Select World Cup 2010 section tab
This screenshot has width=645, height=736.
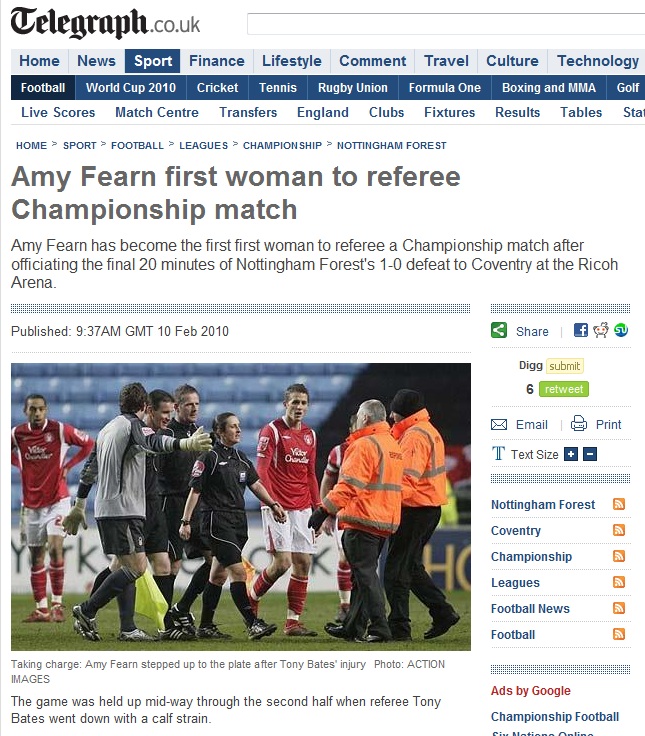(131, 88)
